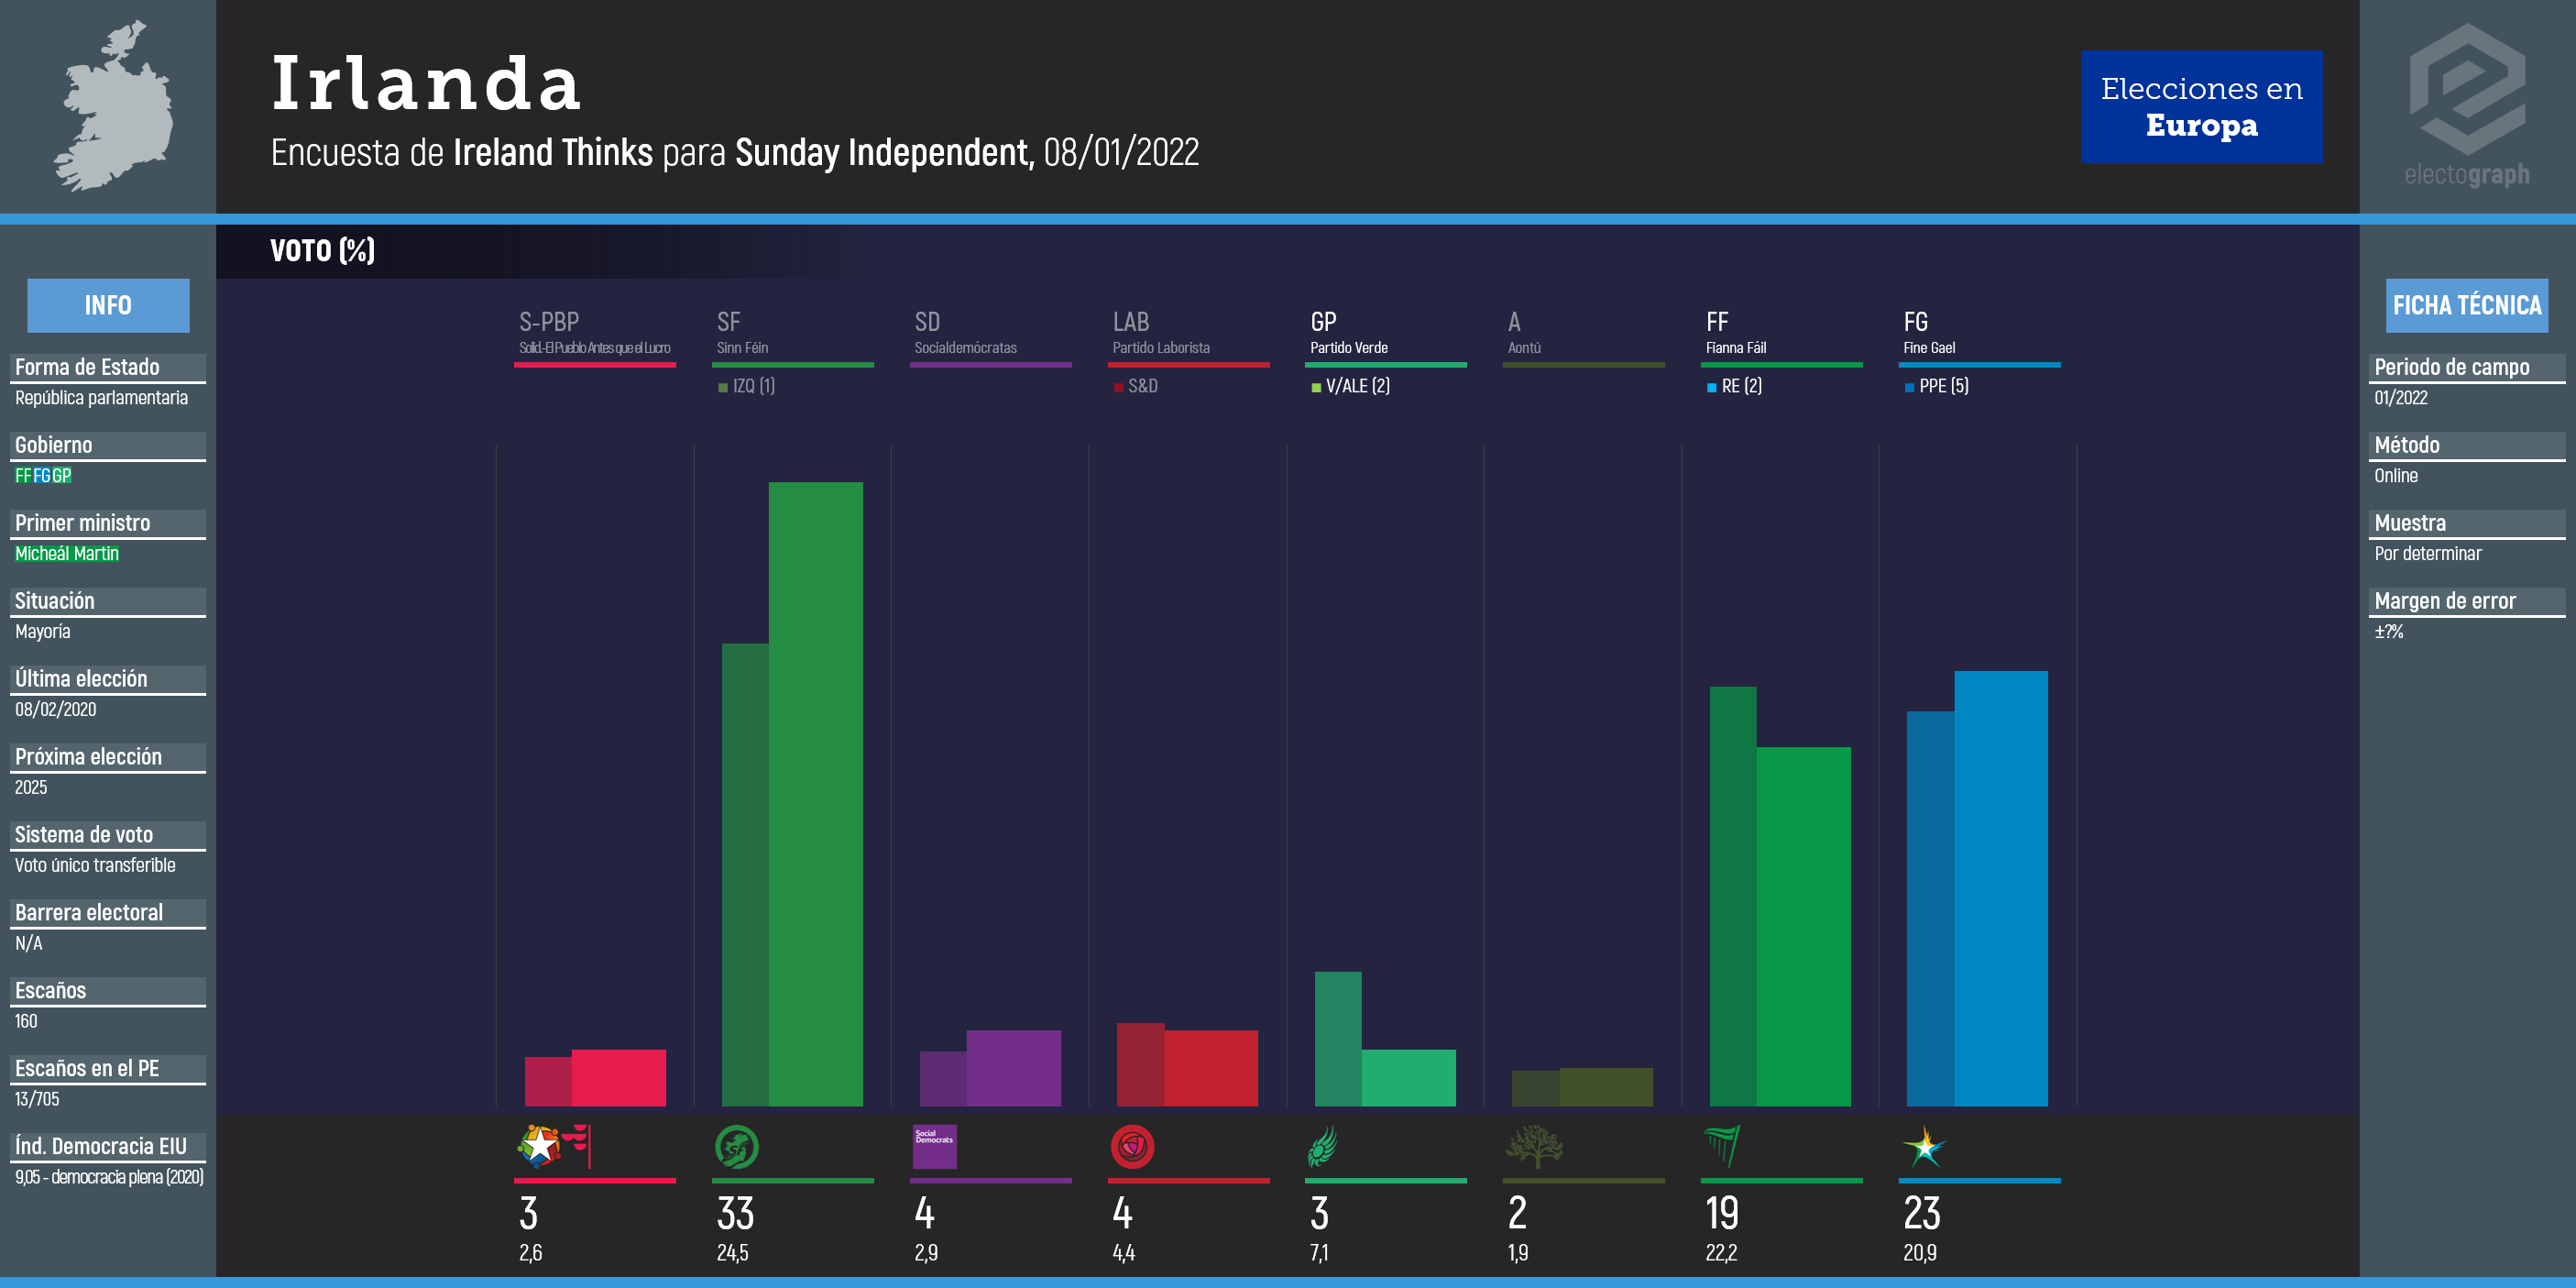Image resolution: width=2576 pixels, height=1288 pixels.
Task: Click the Fianna Fáil harp logo
Action: pyautogui.click(x=1722, y=1146)
